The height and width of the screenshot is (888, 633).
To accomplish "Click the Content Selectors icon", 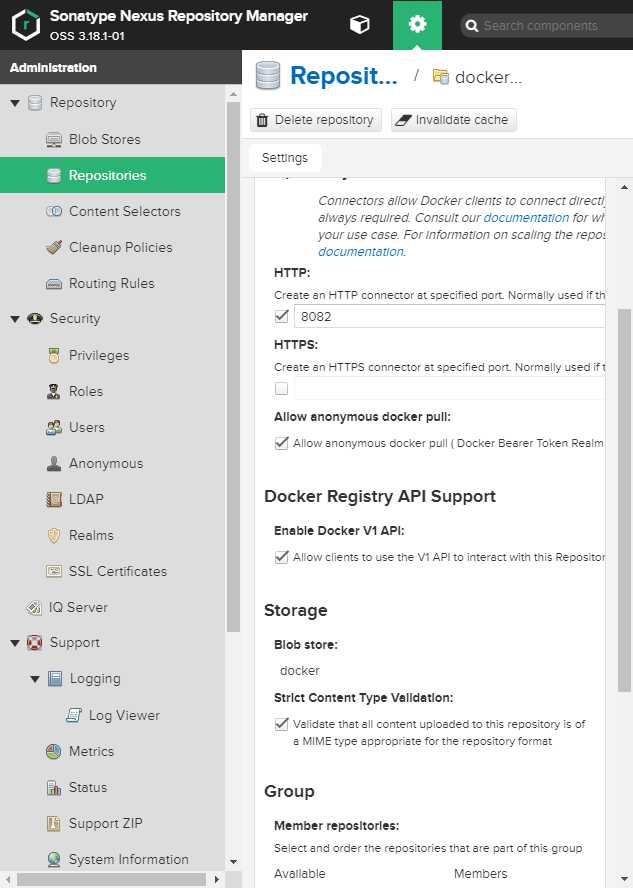I will click(x=54, y=211).
